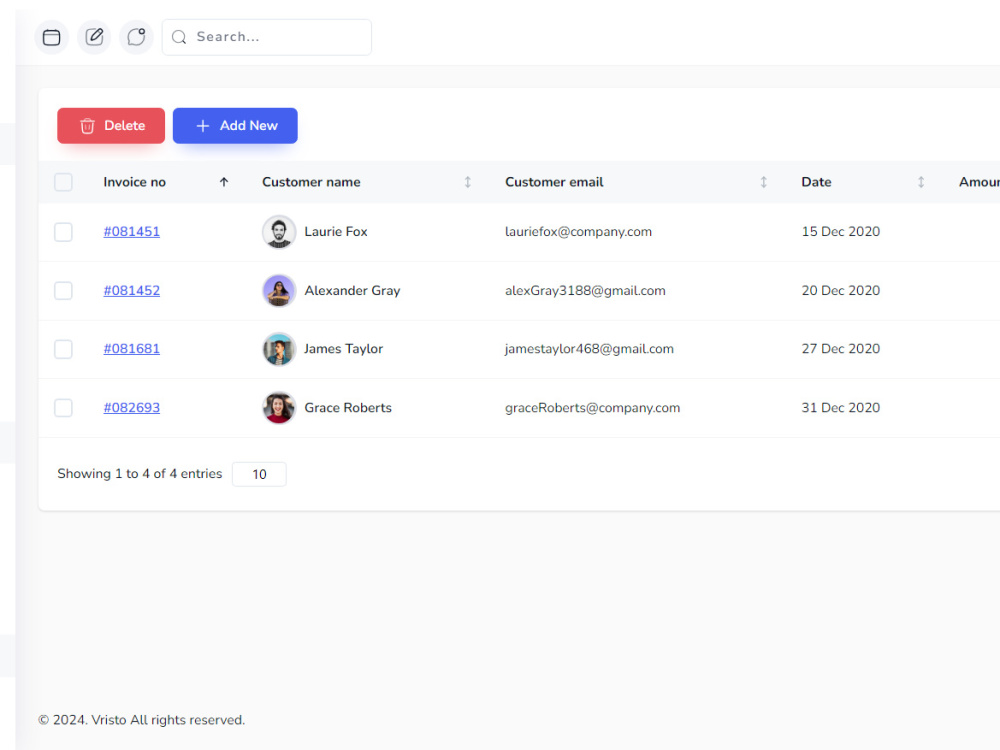
Task: Open invoice link #082693
Action: (132, 408)
